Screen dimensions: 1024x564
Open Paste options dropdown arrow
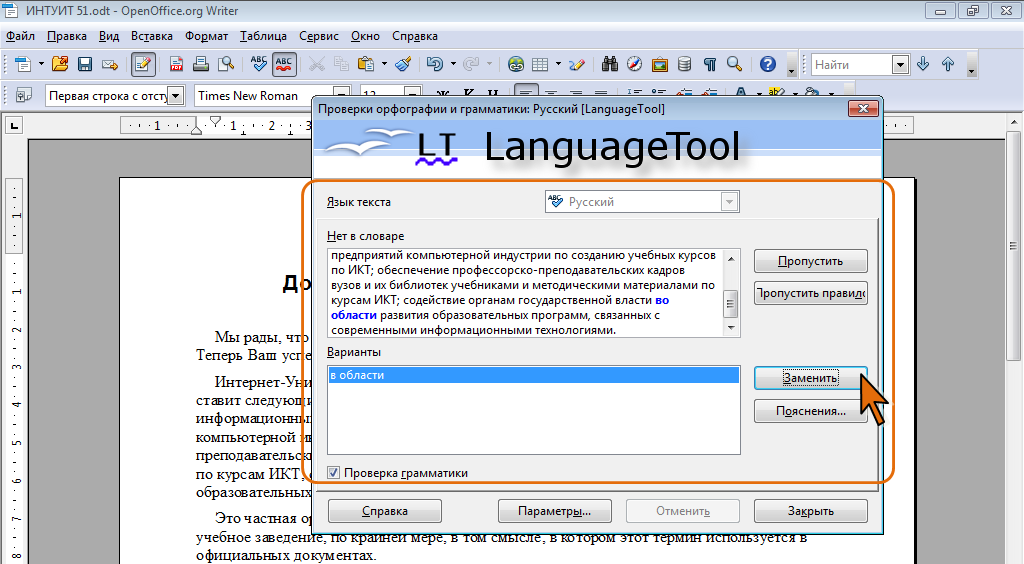pyautogui.click(x=384, y=64)
